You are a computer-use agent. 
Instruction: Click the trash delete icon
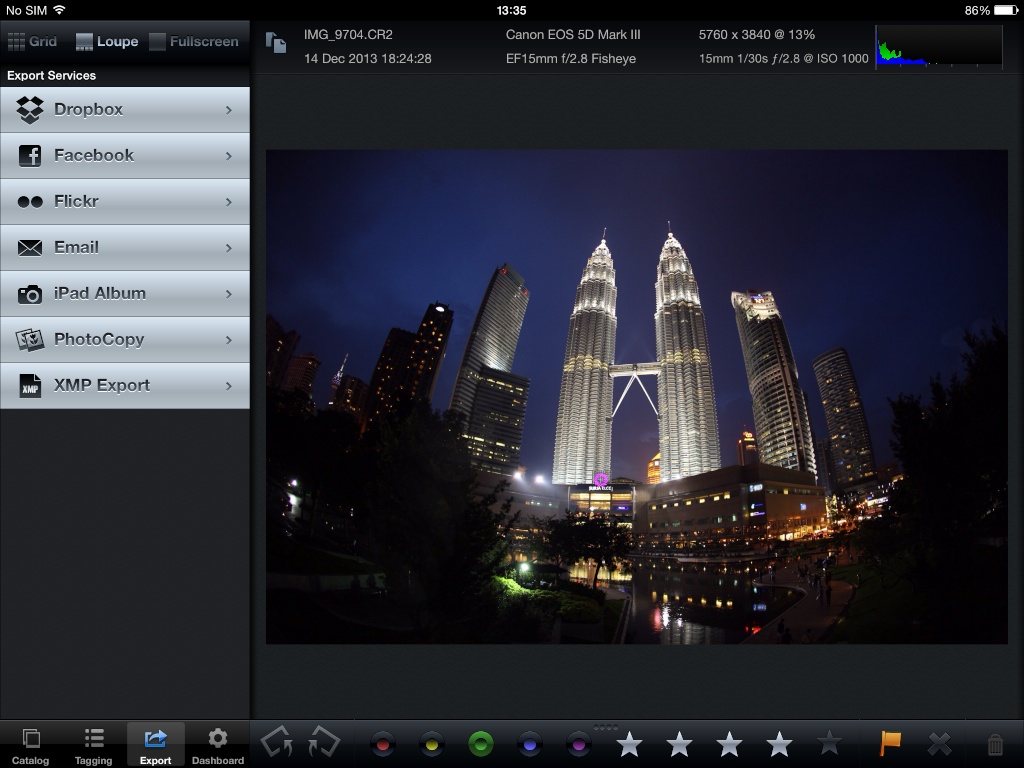[x=995, y=744]
